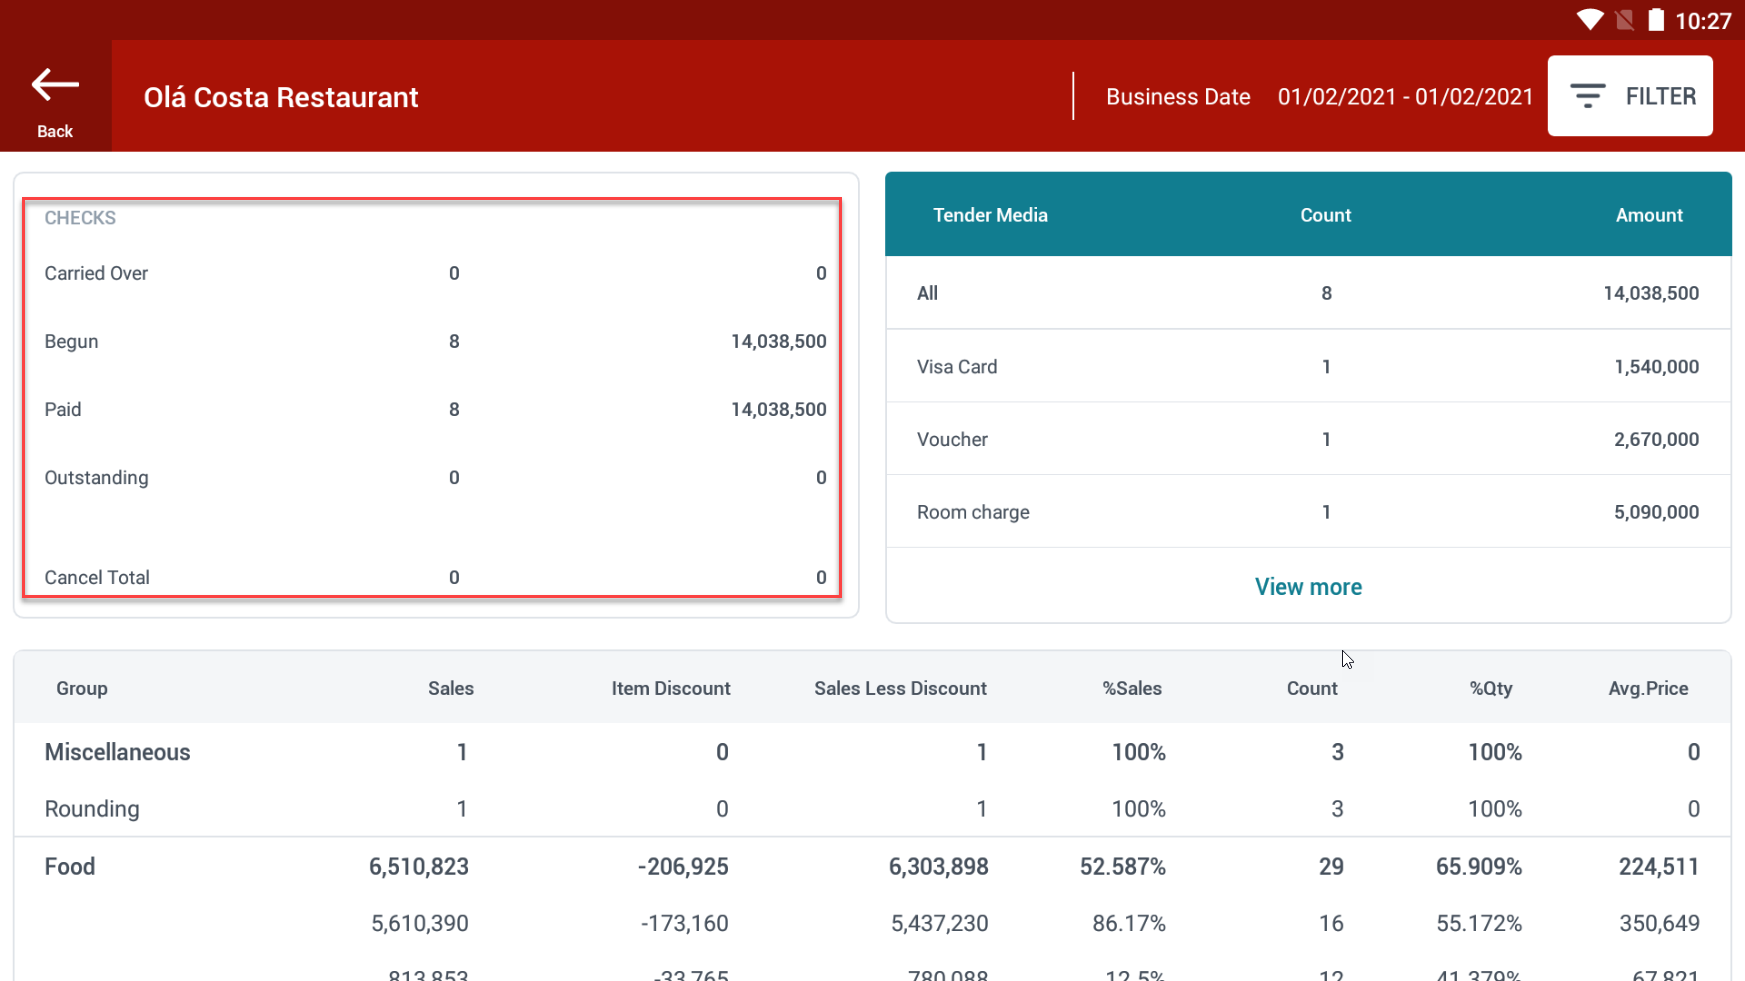Tap the Back arrow icon
Screen dimensions: 1745x981
point(55,86)
